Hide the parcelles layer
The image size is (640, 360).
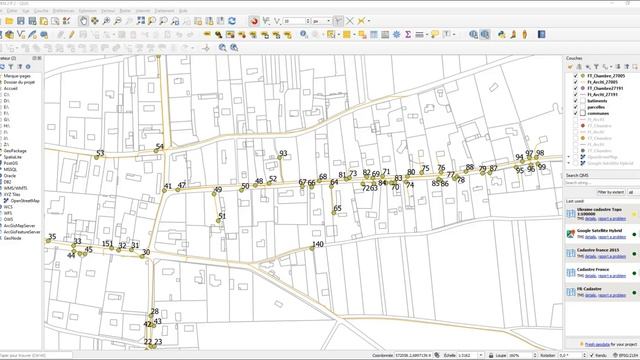[576, 107]
